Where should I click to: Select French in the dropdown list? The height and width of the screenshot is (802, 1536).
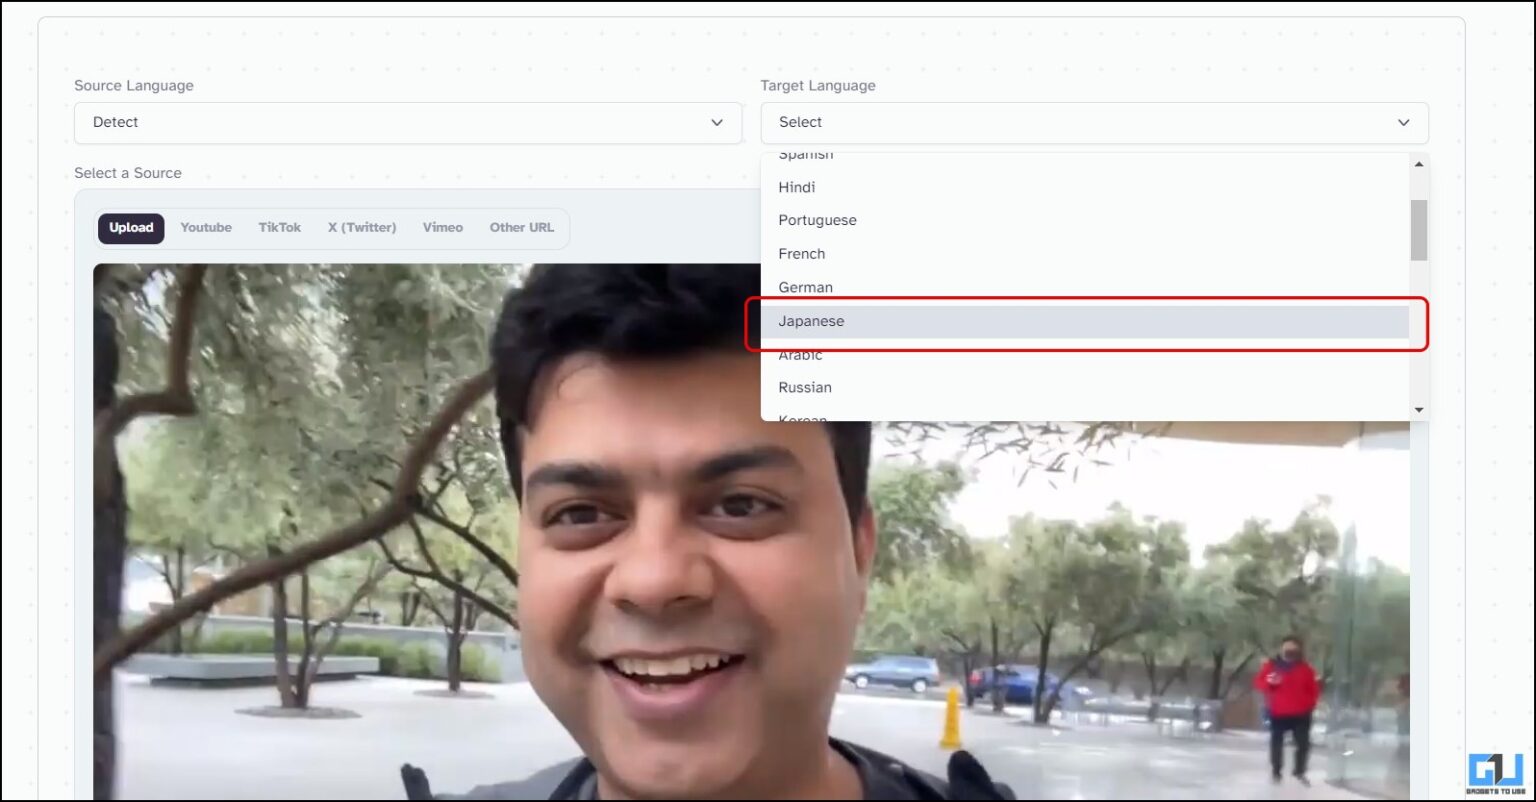click(801, 253)
